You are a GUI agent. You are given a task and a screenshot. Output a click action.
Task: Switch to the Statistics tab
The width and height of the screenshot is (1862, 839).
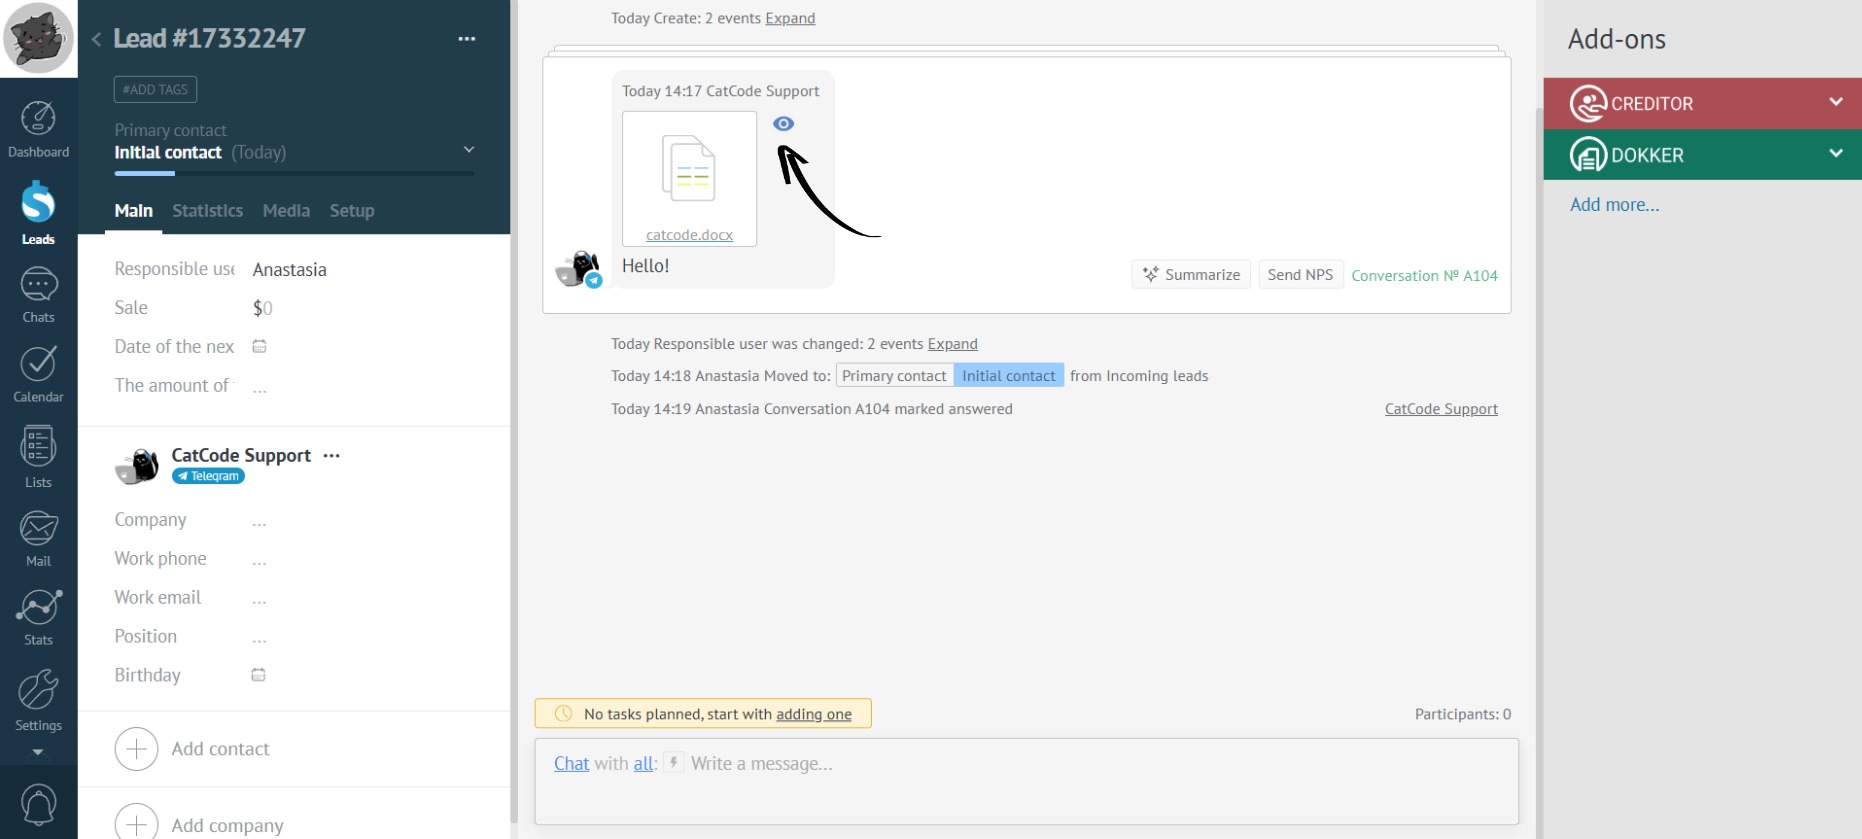(x=207, y=211)
